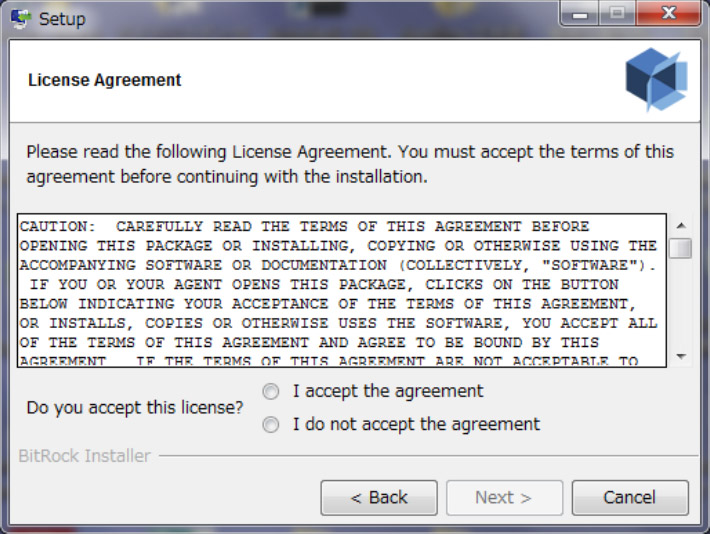Close the Setup dialog with the X
Screen dimensions: 710x534
click(x=668, y=15)
